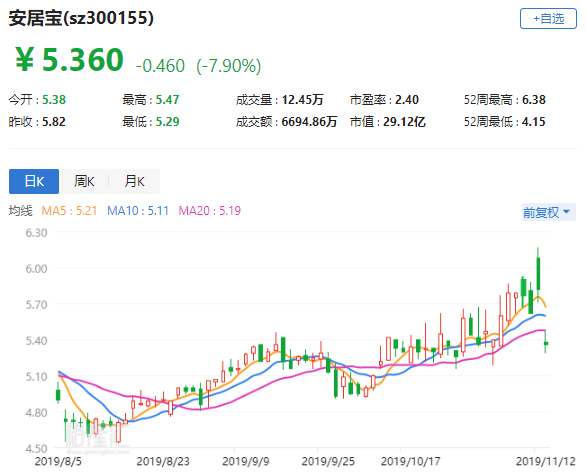The image size is (587, 472).
Task: Click current price ¥5.360
Action: tap(69, 60)
